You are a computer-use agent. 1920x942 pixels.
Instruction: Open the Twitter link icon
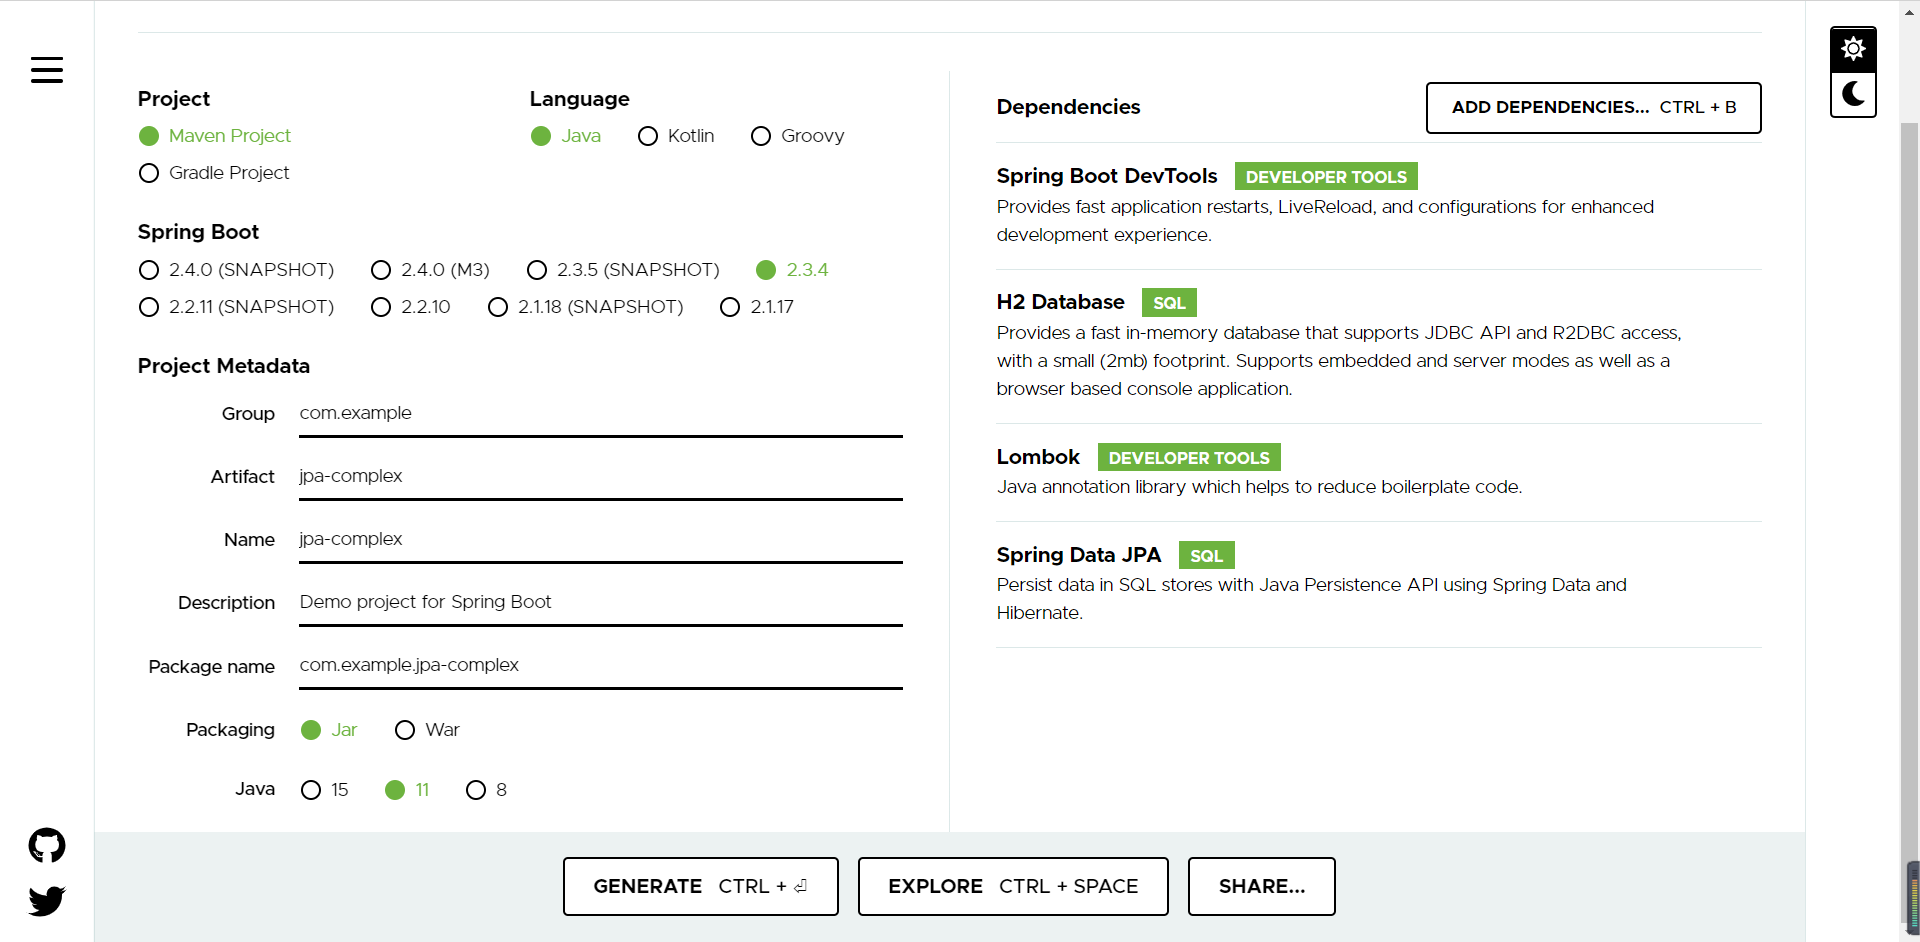(x=47, y=901)
